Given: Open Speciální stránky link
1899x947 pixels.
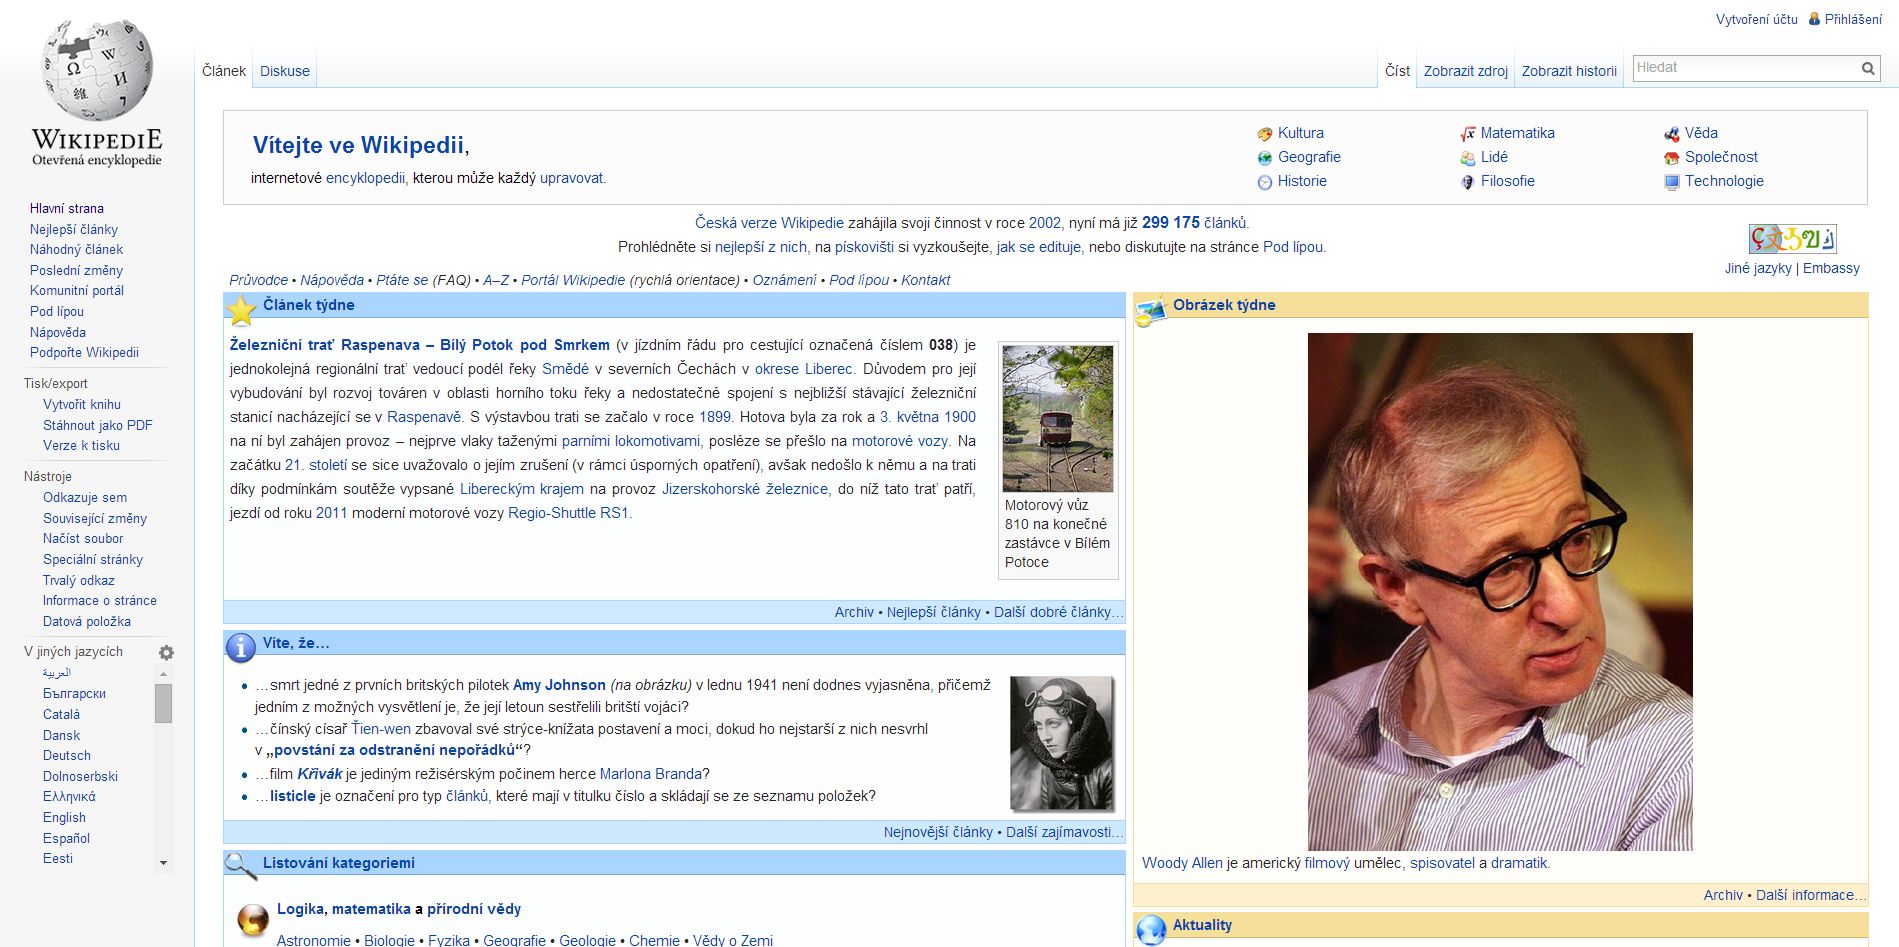Looking at the screenshot, I should pyautogui.click(x=93, y=559).
